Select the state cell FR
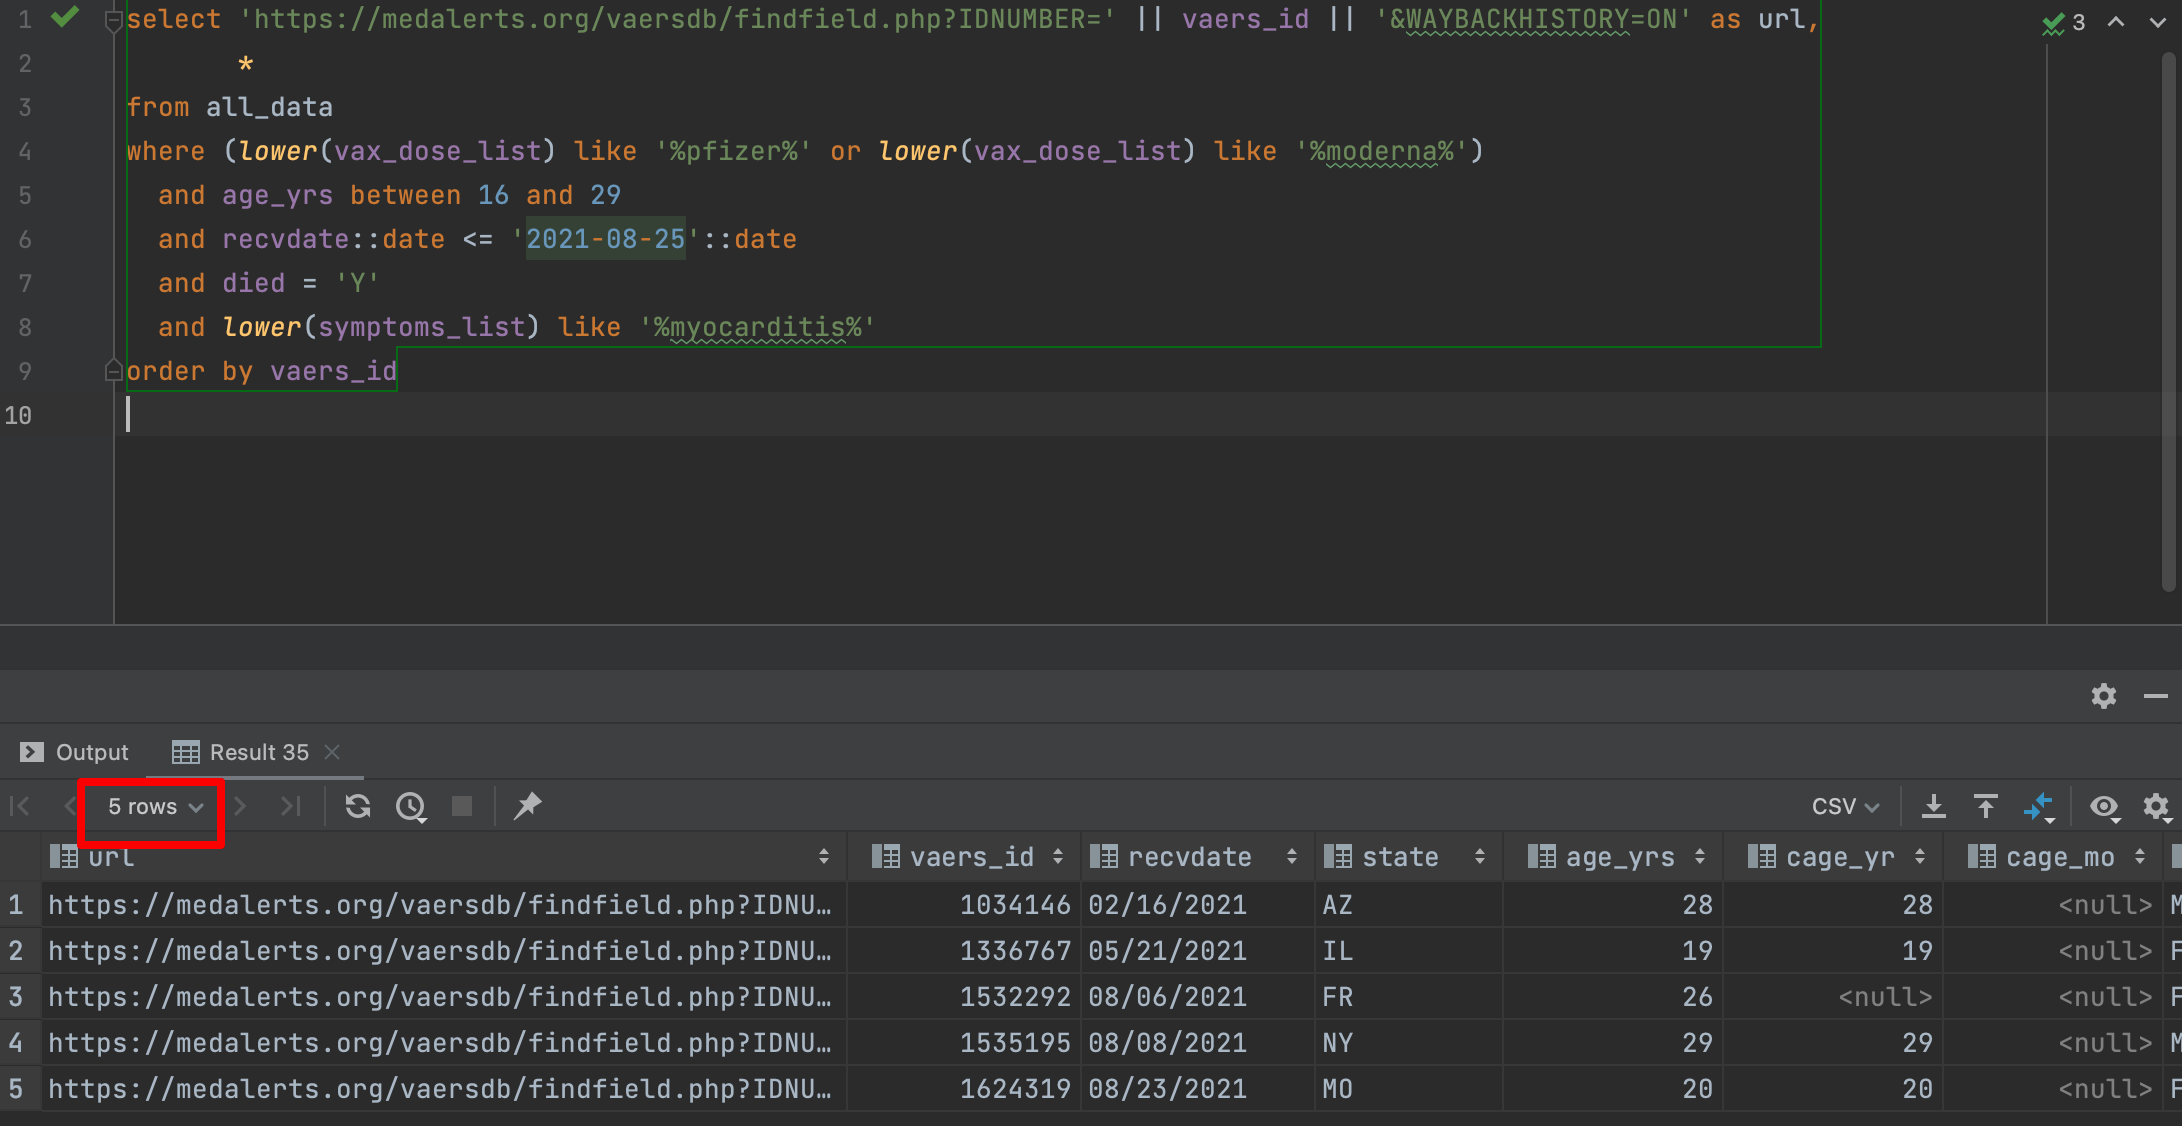 (1408, 997)
